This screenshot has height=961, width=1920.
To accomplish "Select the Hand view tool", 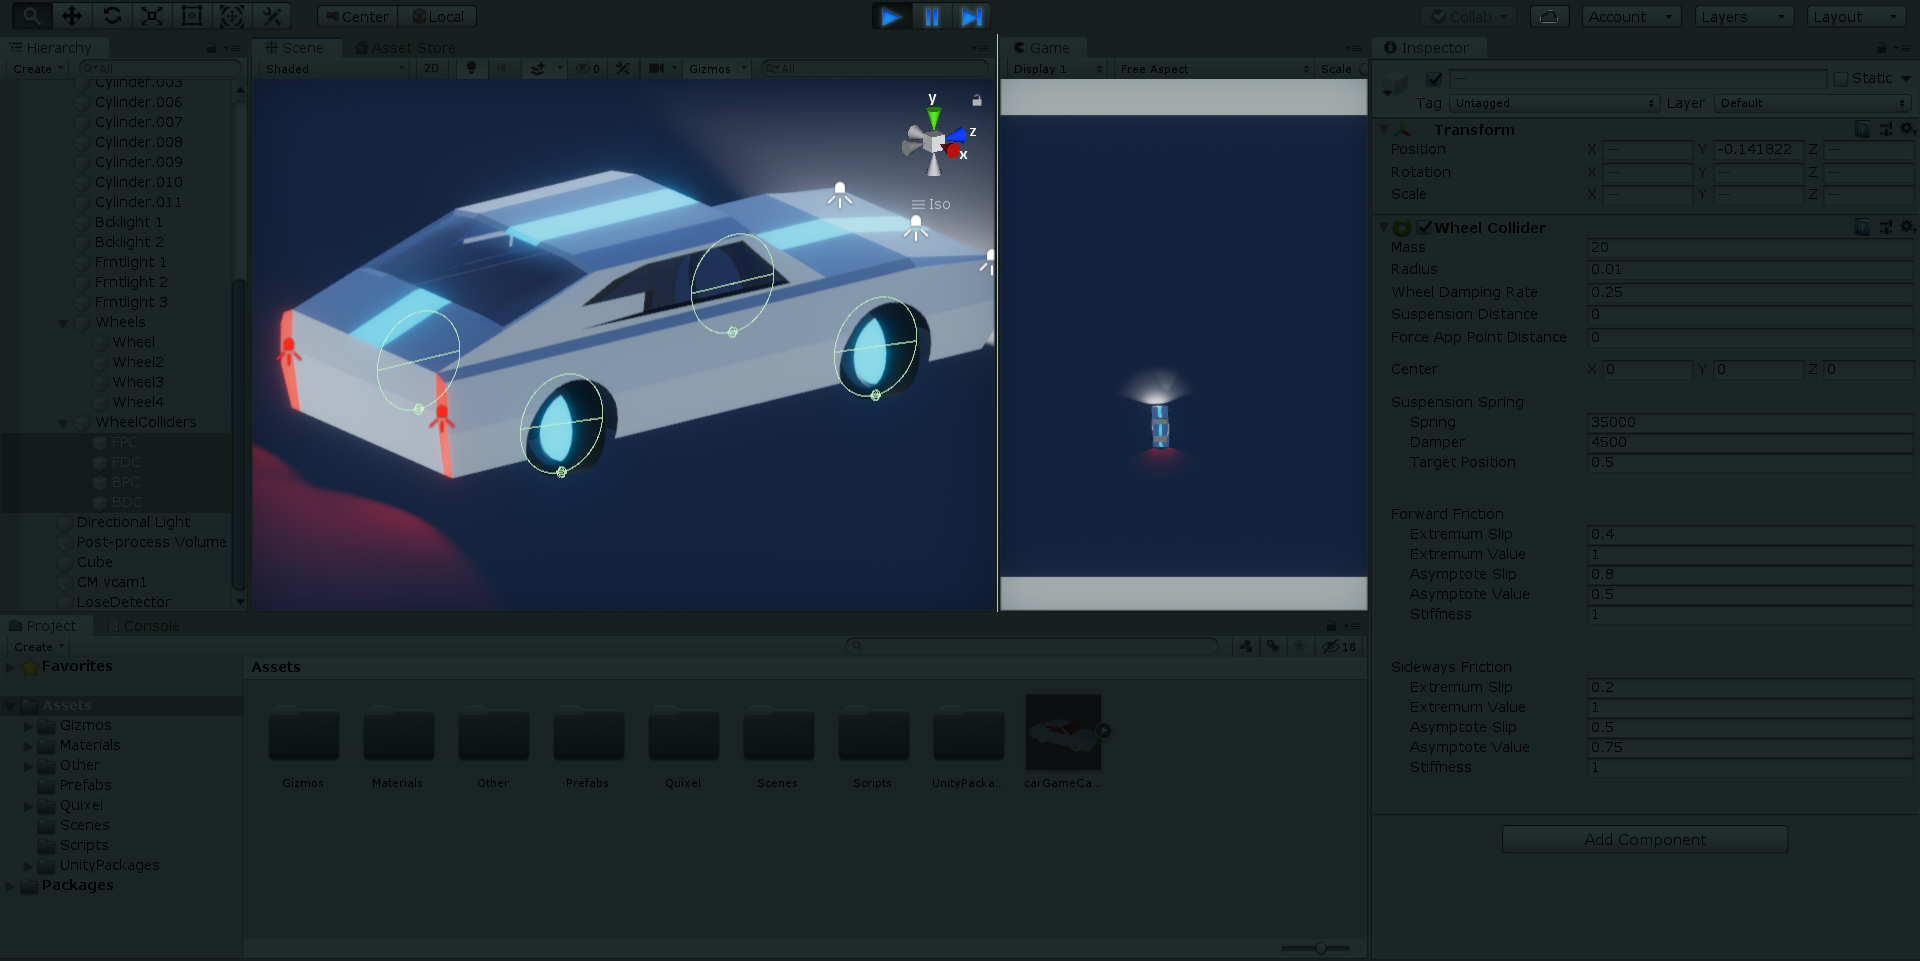I will tap(32, 16).
